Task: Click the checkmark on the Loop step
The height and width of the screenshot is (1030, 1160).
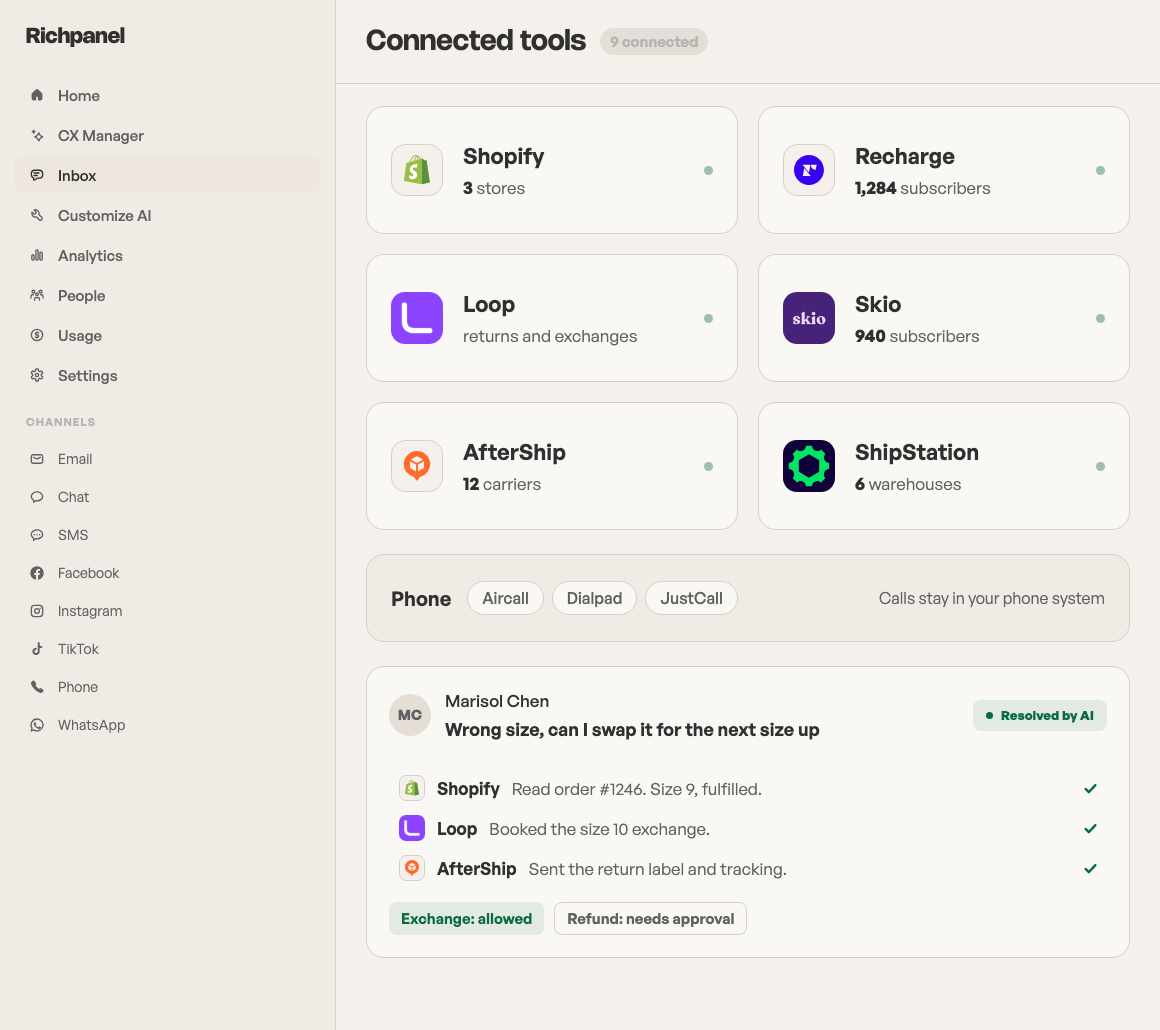Action: pos(1090,829)
